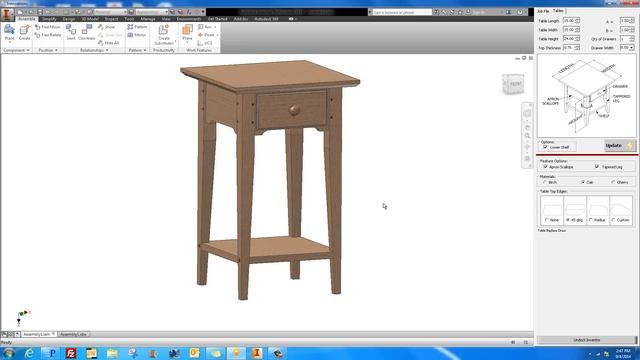Select 45 deg table top edge
The width and height of the screenshot is (640, 360).
(x=568, y=220)
